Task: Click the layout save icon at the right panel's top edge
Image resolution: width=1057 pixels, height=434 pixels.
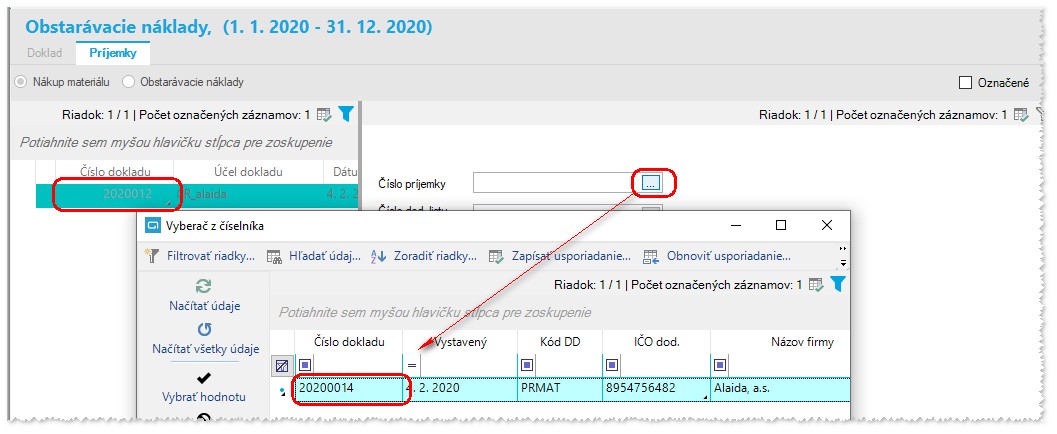Action: point(1021,115)
